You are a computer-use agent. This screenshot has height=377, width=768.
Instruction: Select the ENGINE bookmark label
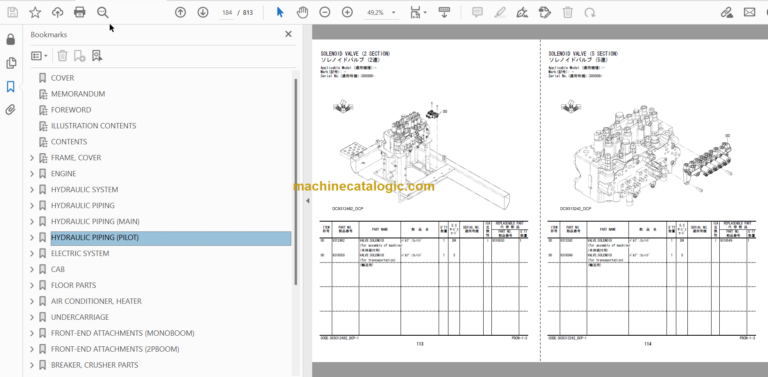click(64, 174)
